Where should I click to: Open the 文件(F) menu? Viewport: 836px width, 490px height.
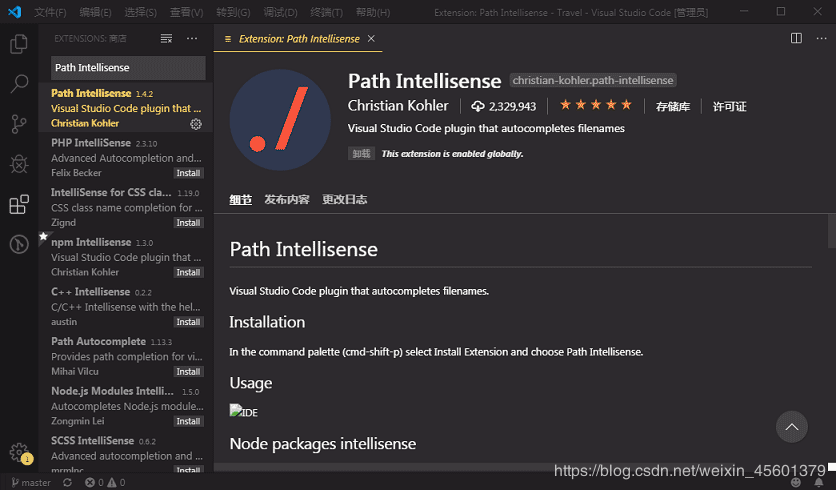point(50,12)
